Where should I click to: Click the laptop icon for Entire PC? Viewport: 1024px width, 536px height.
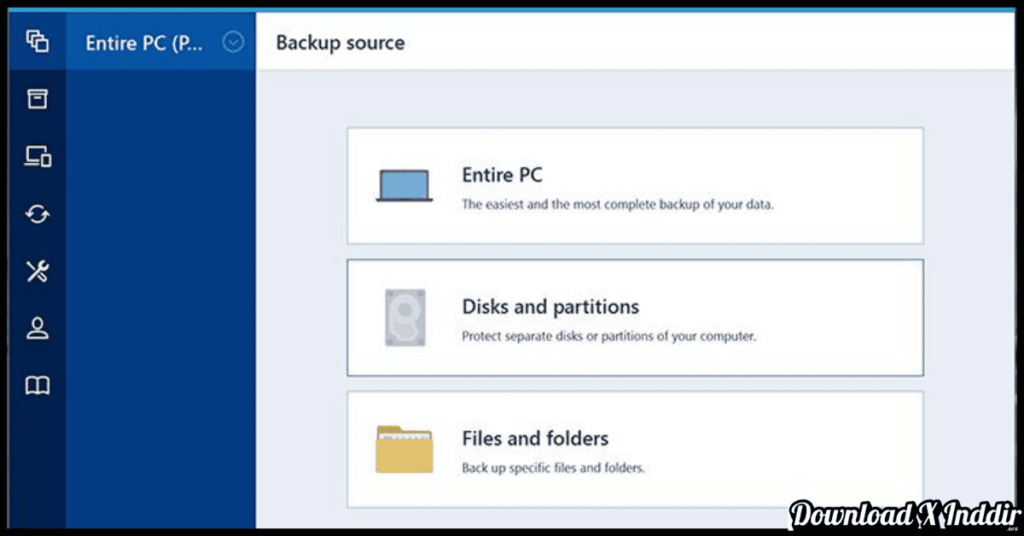(x=404, y=185)
